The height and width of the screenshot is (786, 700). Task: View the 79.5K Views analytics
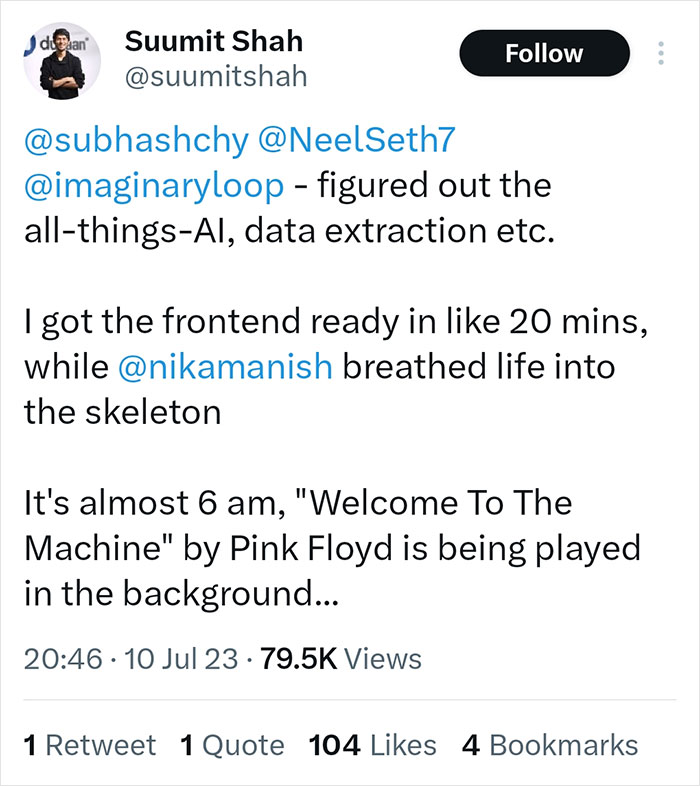(340, 659)
